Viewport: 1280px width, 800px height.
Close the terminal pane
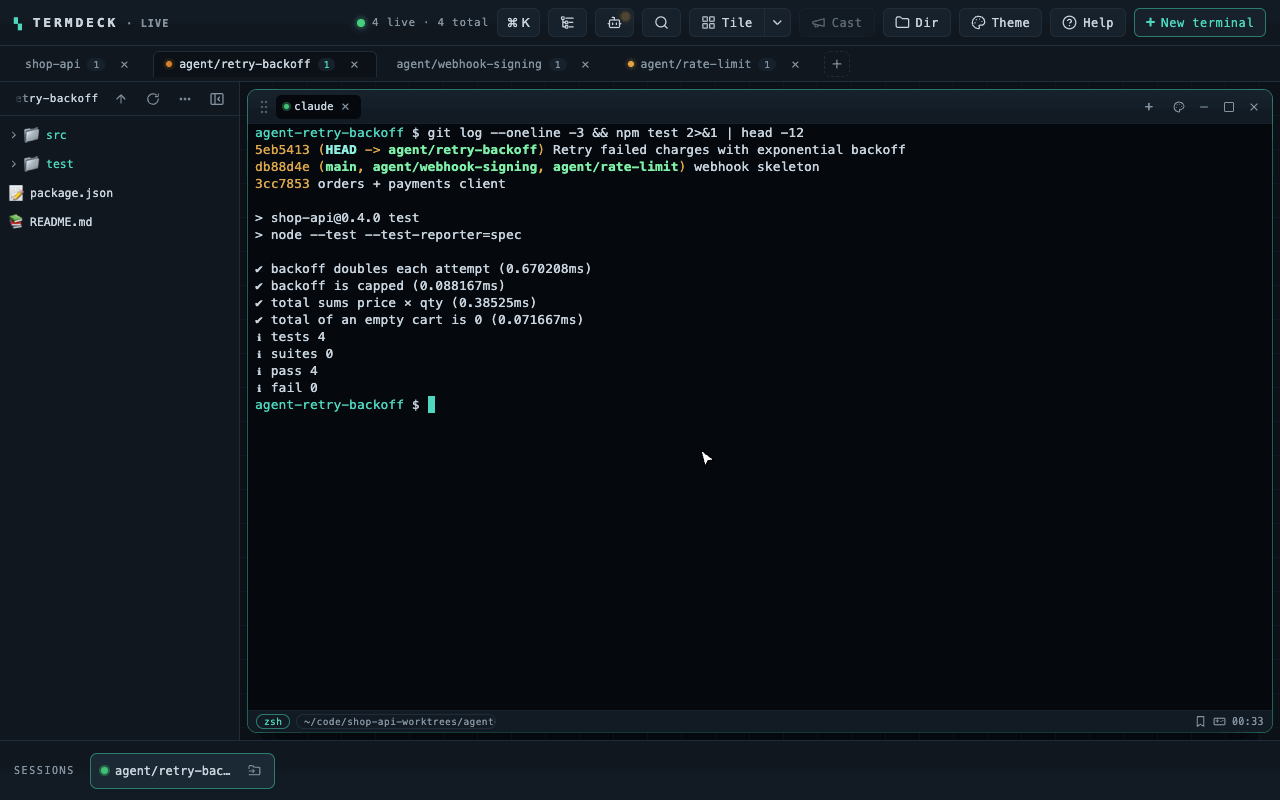click(1254, 107)
